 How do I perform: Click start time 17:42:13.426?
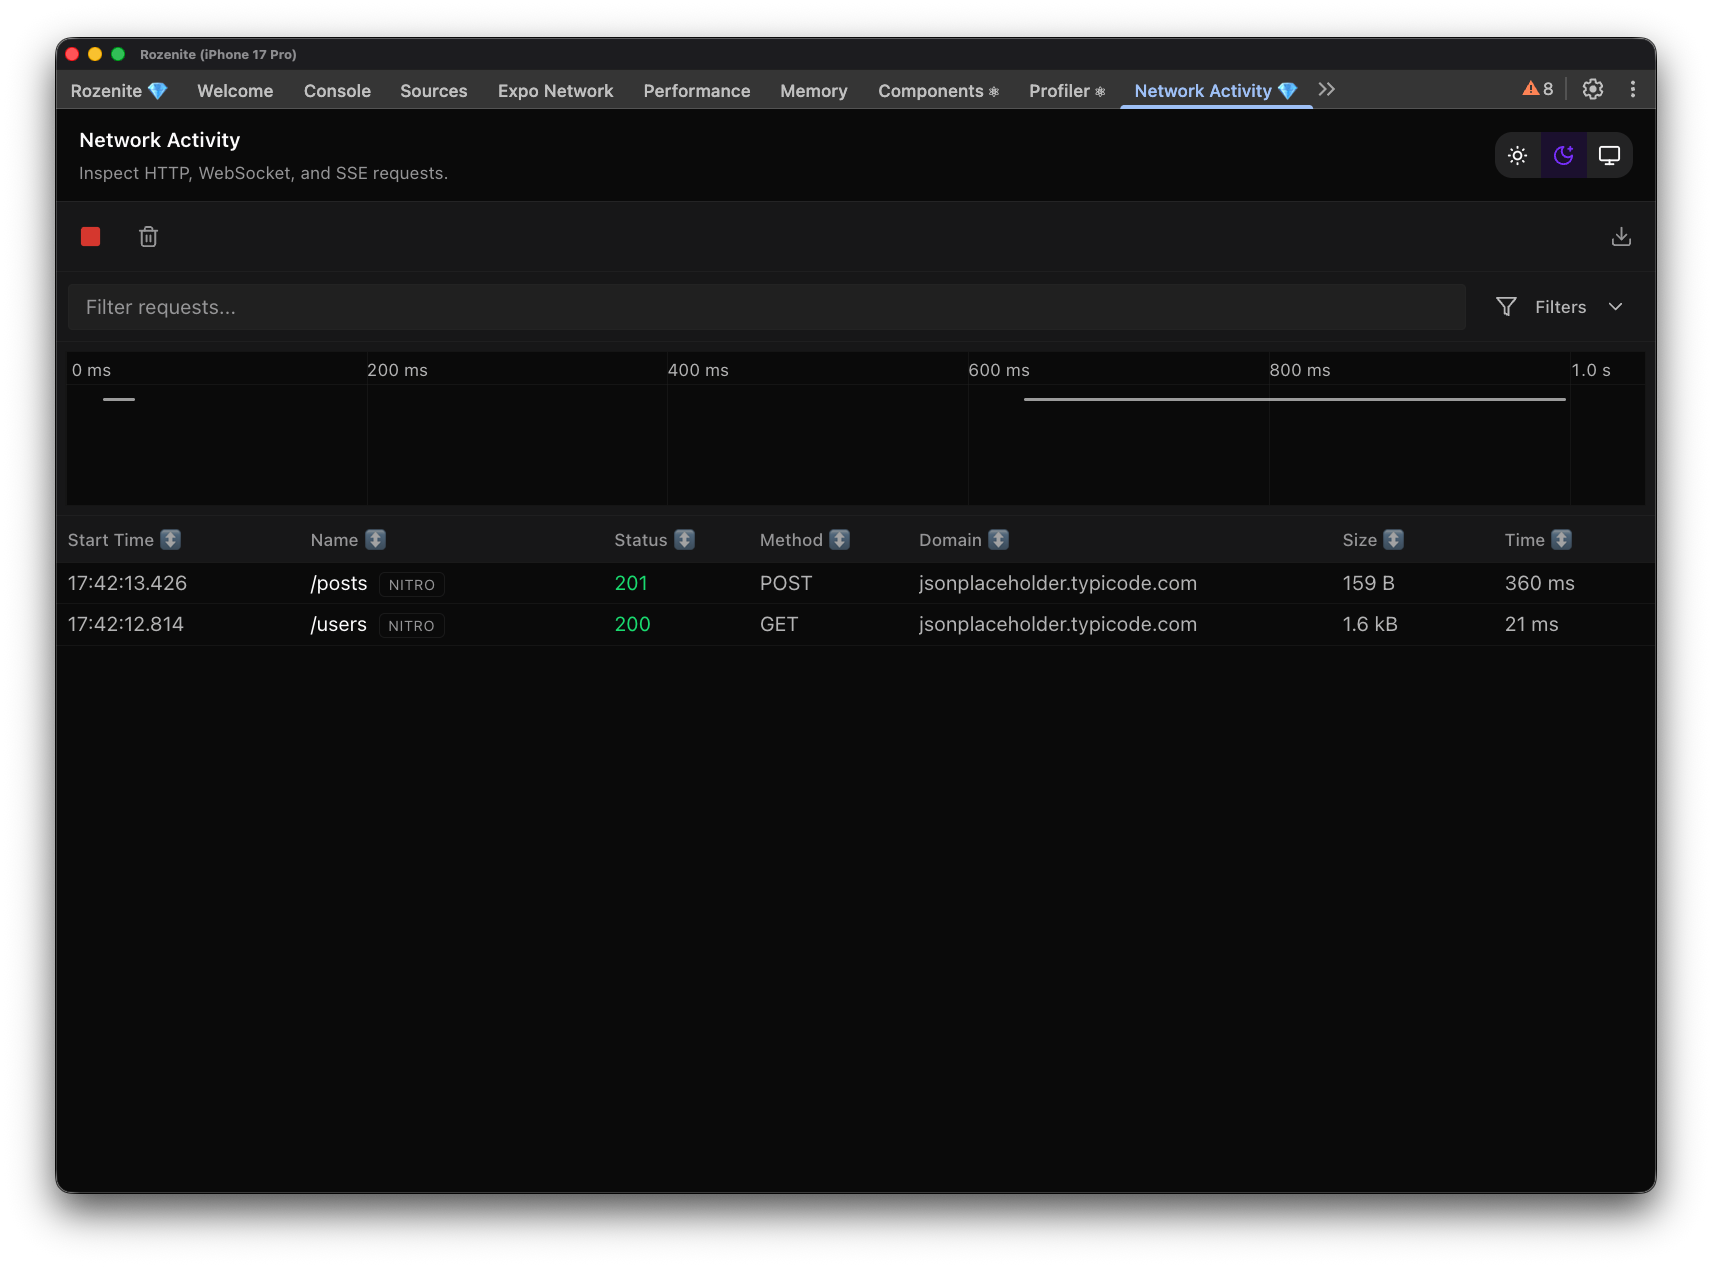click(127, 583)
